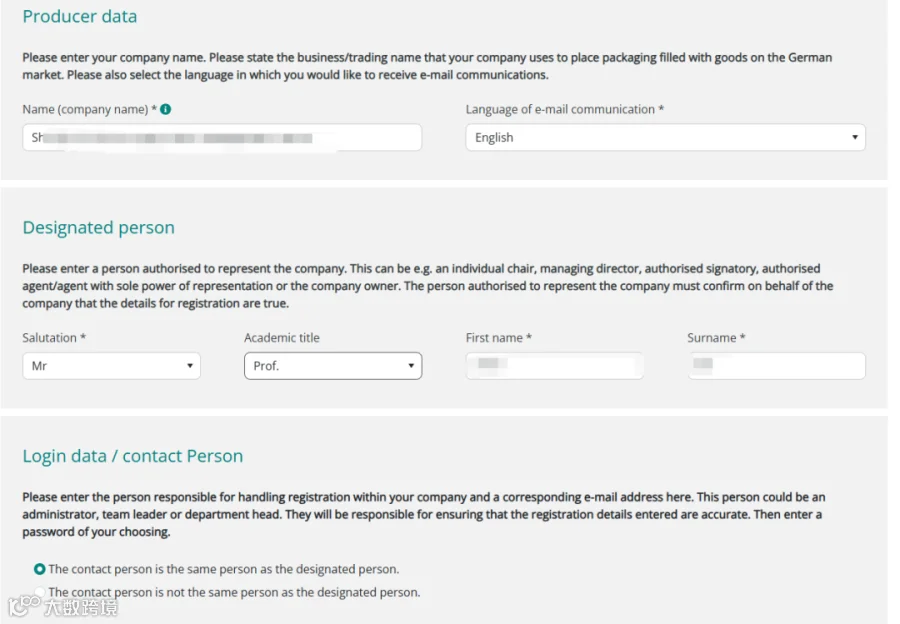
Task: Expand the Academic title dropdown showing Prof.
Action: [333, 366]
